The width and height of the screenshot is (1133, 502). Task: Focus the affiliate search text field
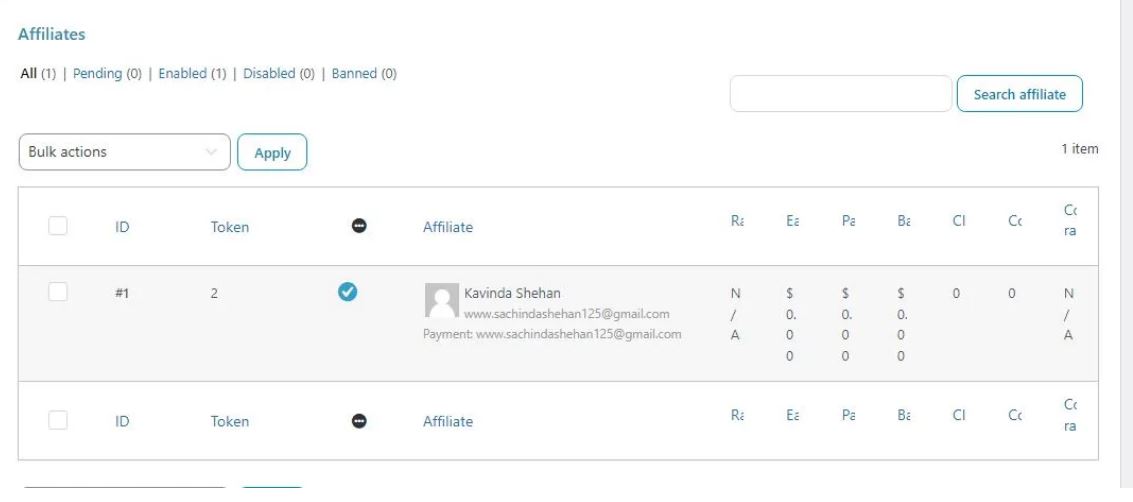pyautogui.click(x=840, y=94)
